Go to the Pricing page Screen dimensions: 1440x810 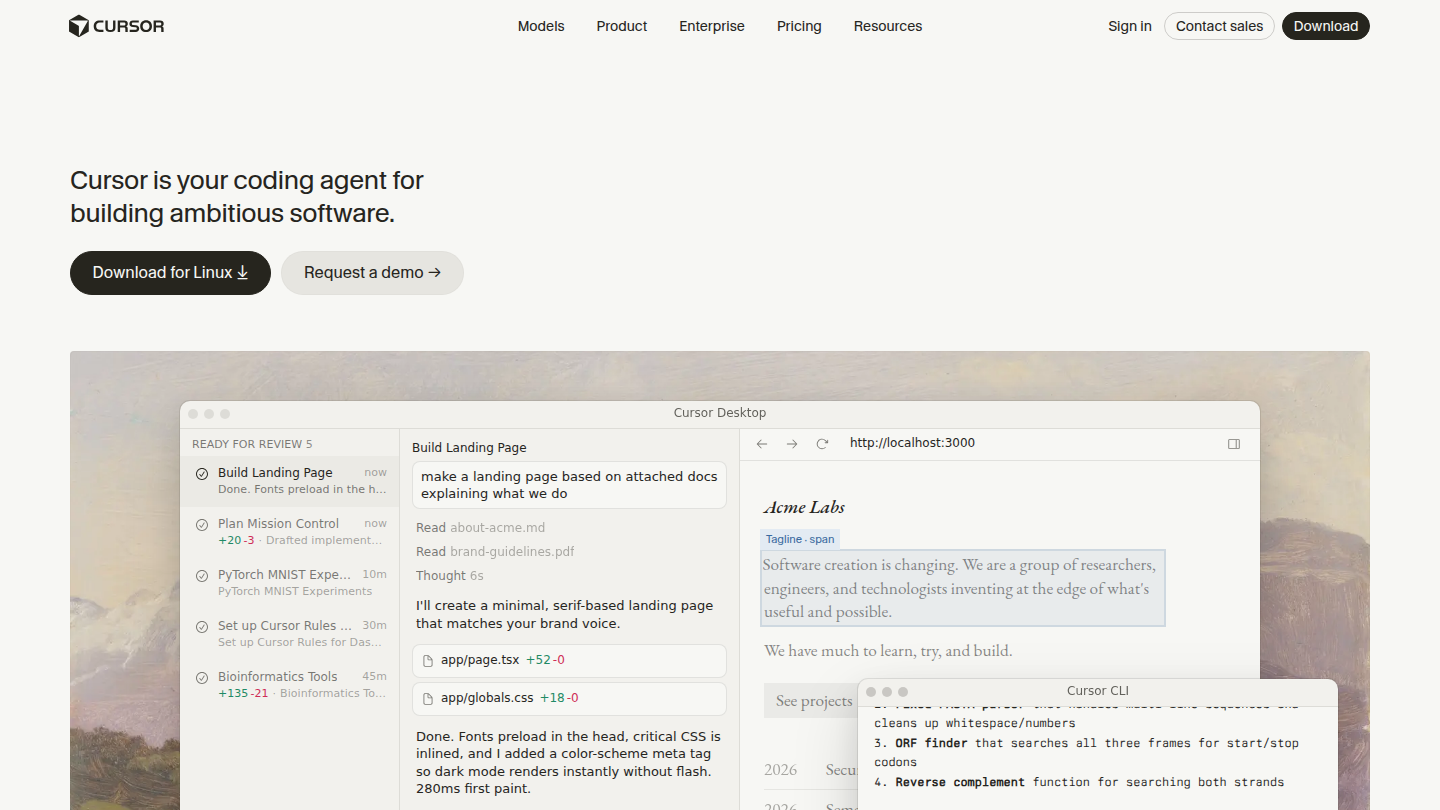pos(799,26)
